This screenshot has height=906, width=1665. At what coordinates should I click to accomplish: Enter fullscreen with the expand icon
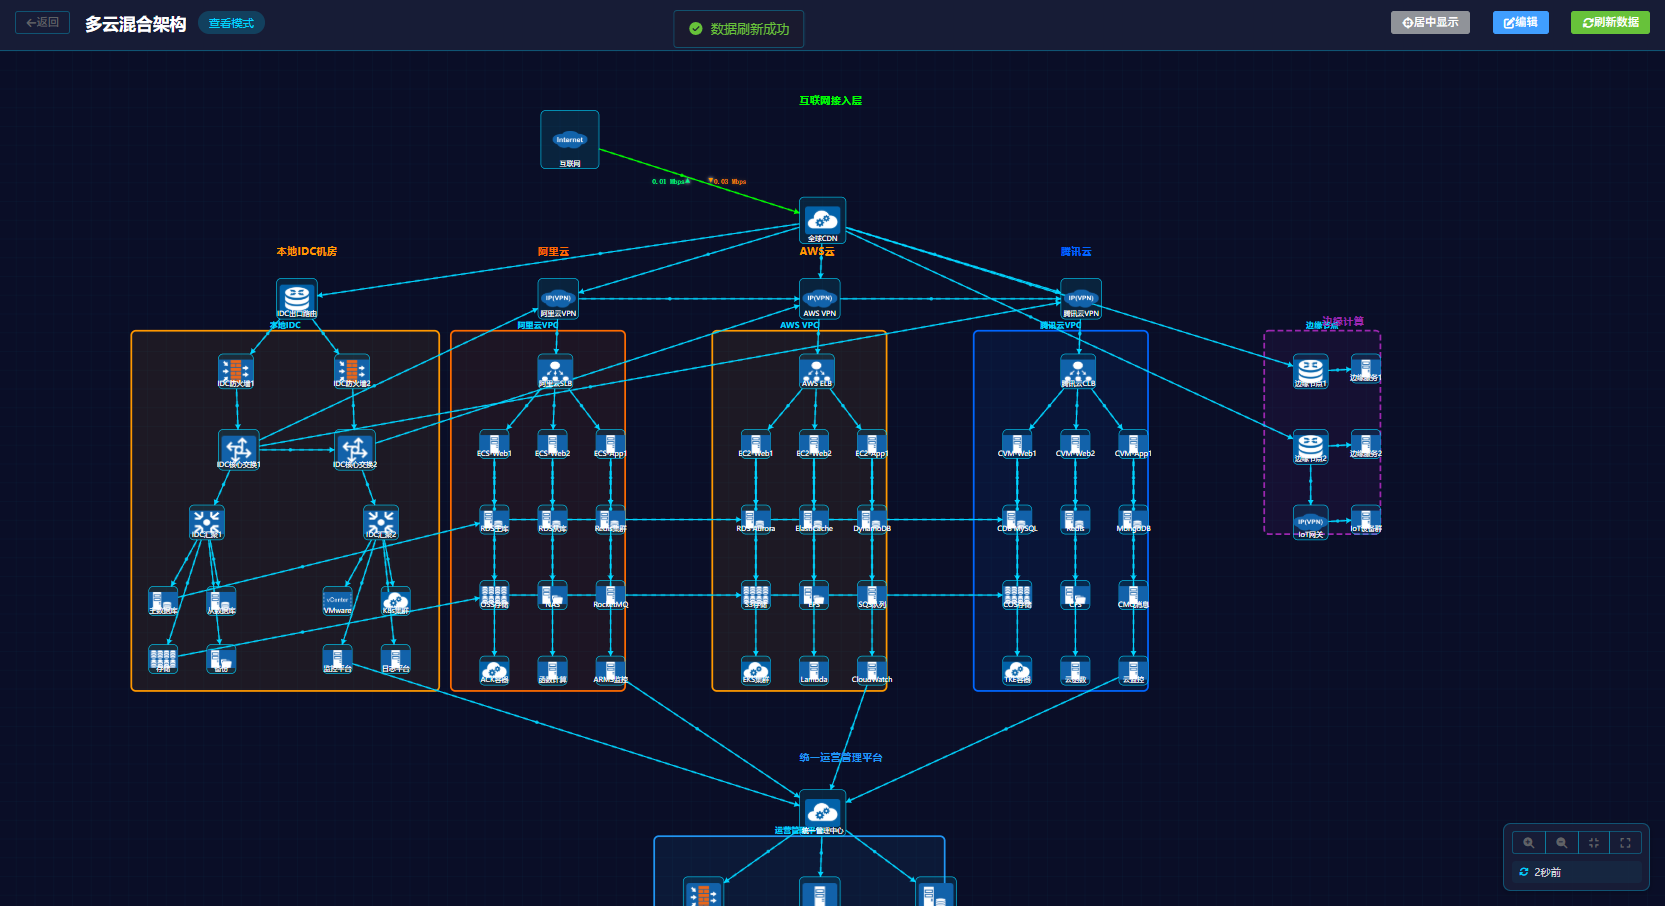click(1626, 842)
